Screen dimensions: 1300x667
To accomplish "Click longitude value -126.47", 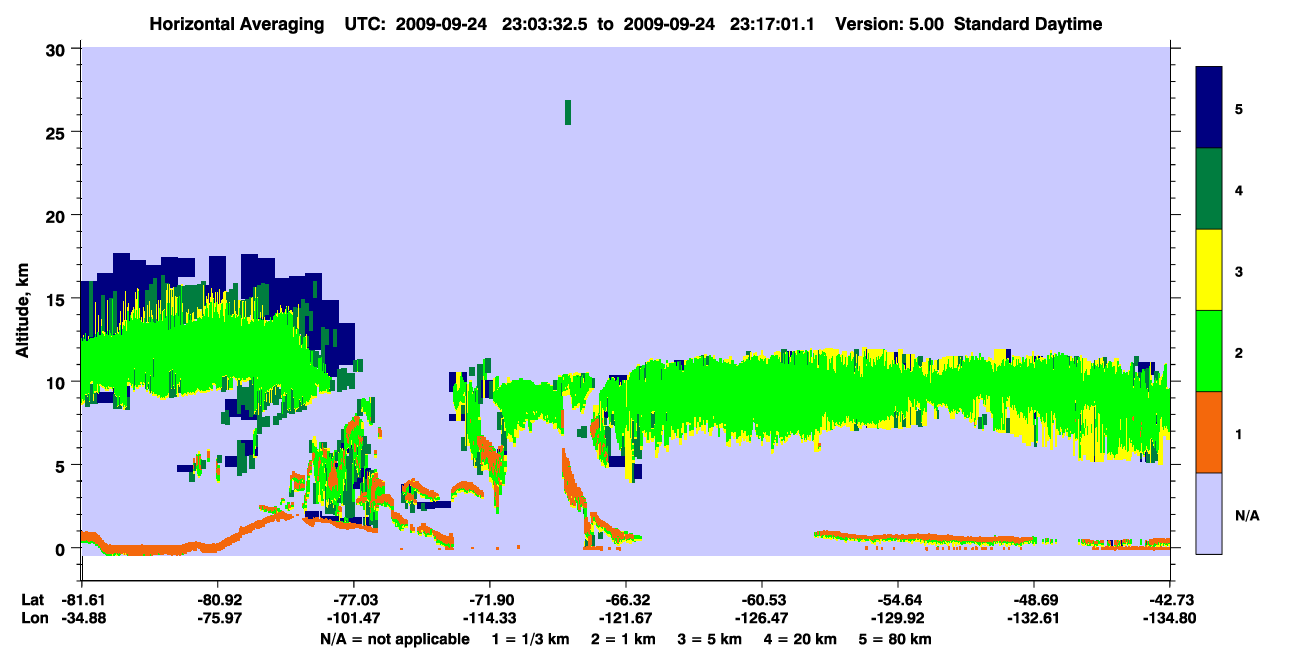I will tap(761, 618).
